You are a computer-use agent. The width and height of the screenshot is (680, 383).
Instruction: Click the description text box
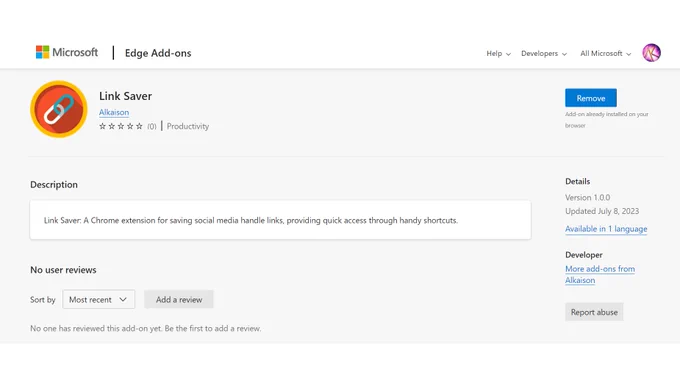point(280,220)
